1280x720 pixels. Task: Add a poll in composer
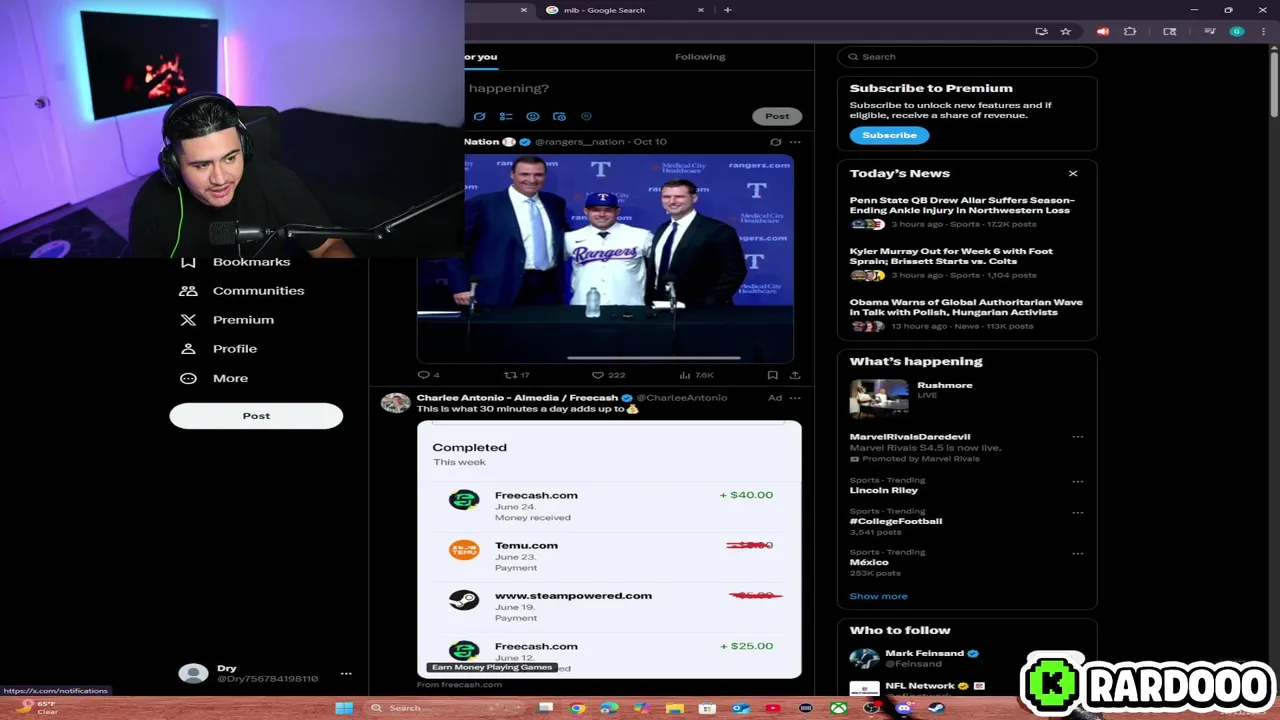(506, 116)
